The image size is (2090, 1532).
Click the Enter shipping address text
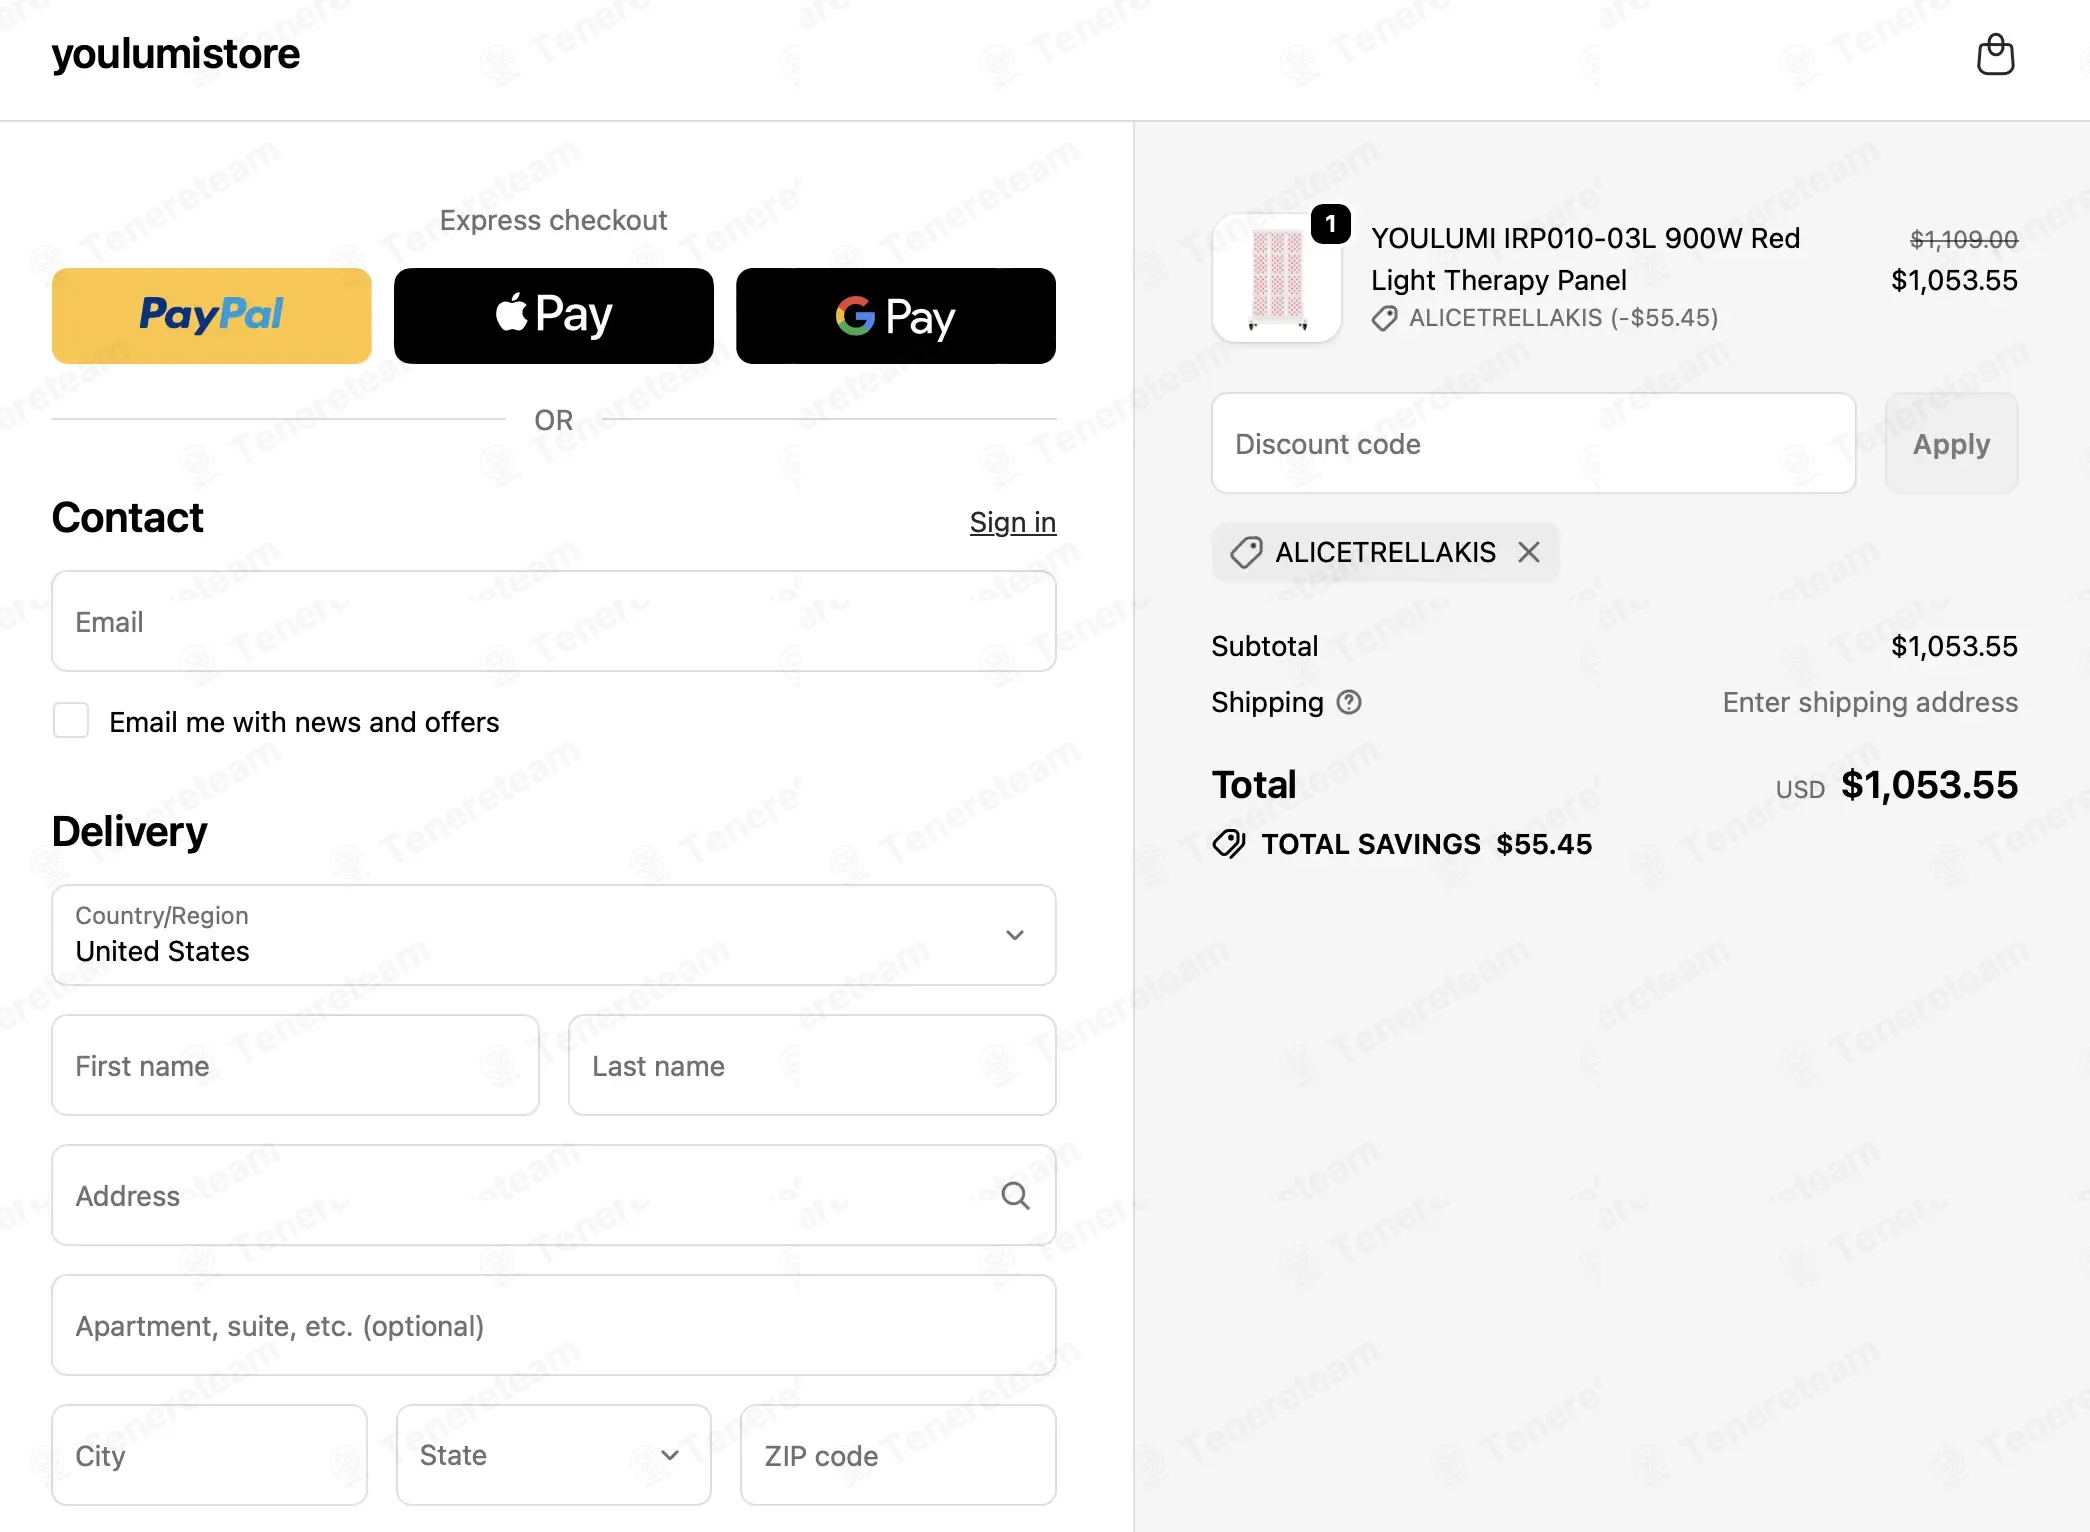coord(1870,702)
